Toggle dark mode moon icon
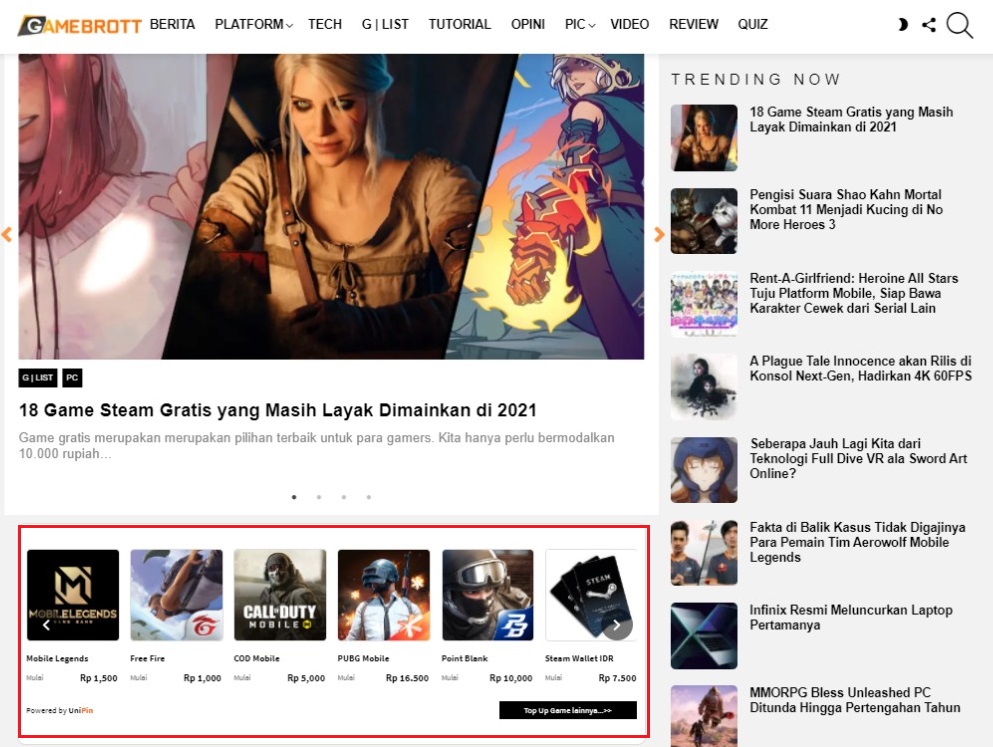 click(x=903, y=25)
